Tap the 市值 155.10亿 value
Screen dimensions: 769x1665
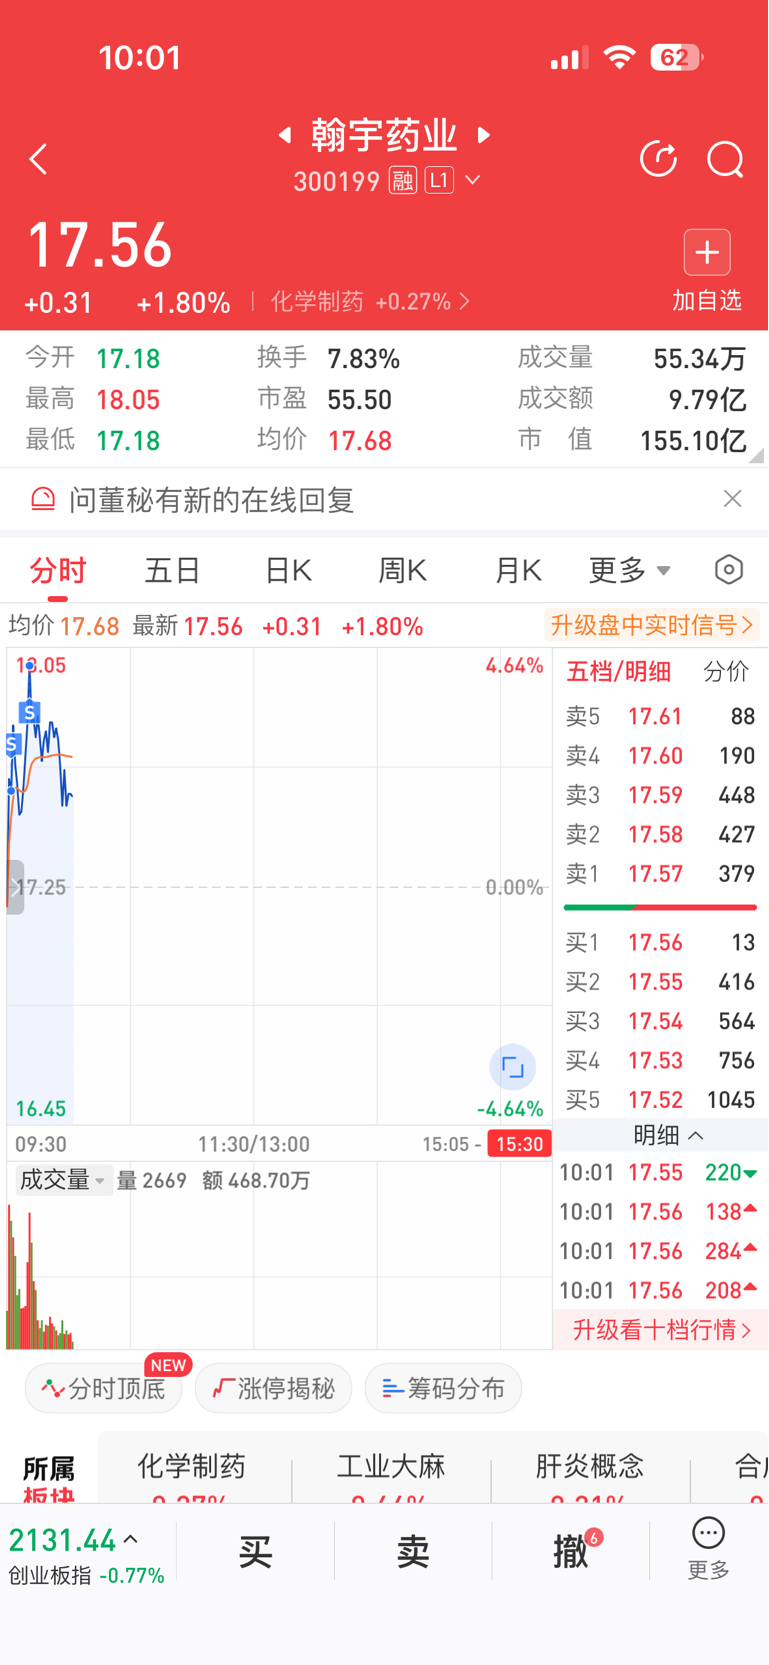(693, 441)
